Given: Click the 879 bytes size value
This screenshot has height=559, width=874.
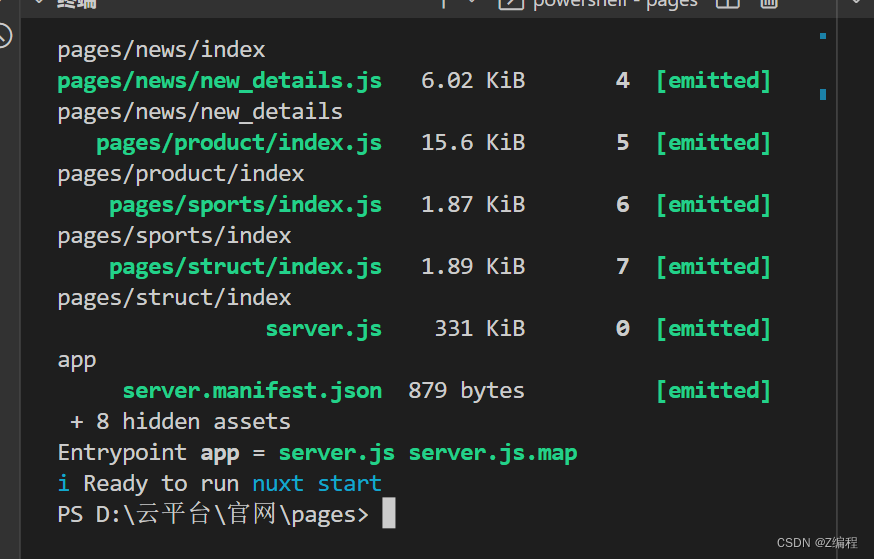Looking at the screenshot, I should click(x=466, y=391).
